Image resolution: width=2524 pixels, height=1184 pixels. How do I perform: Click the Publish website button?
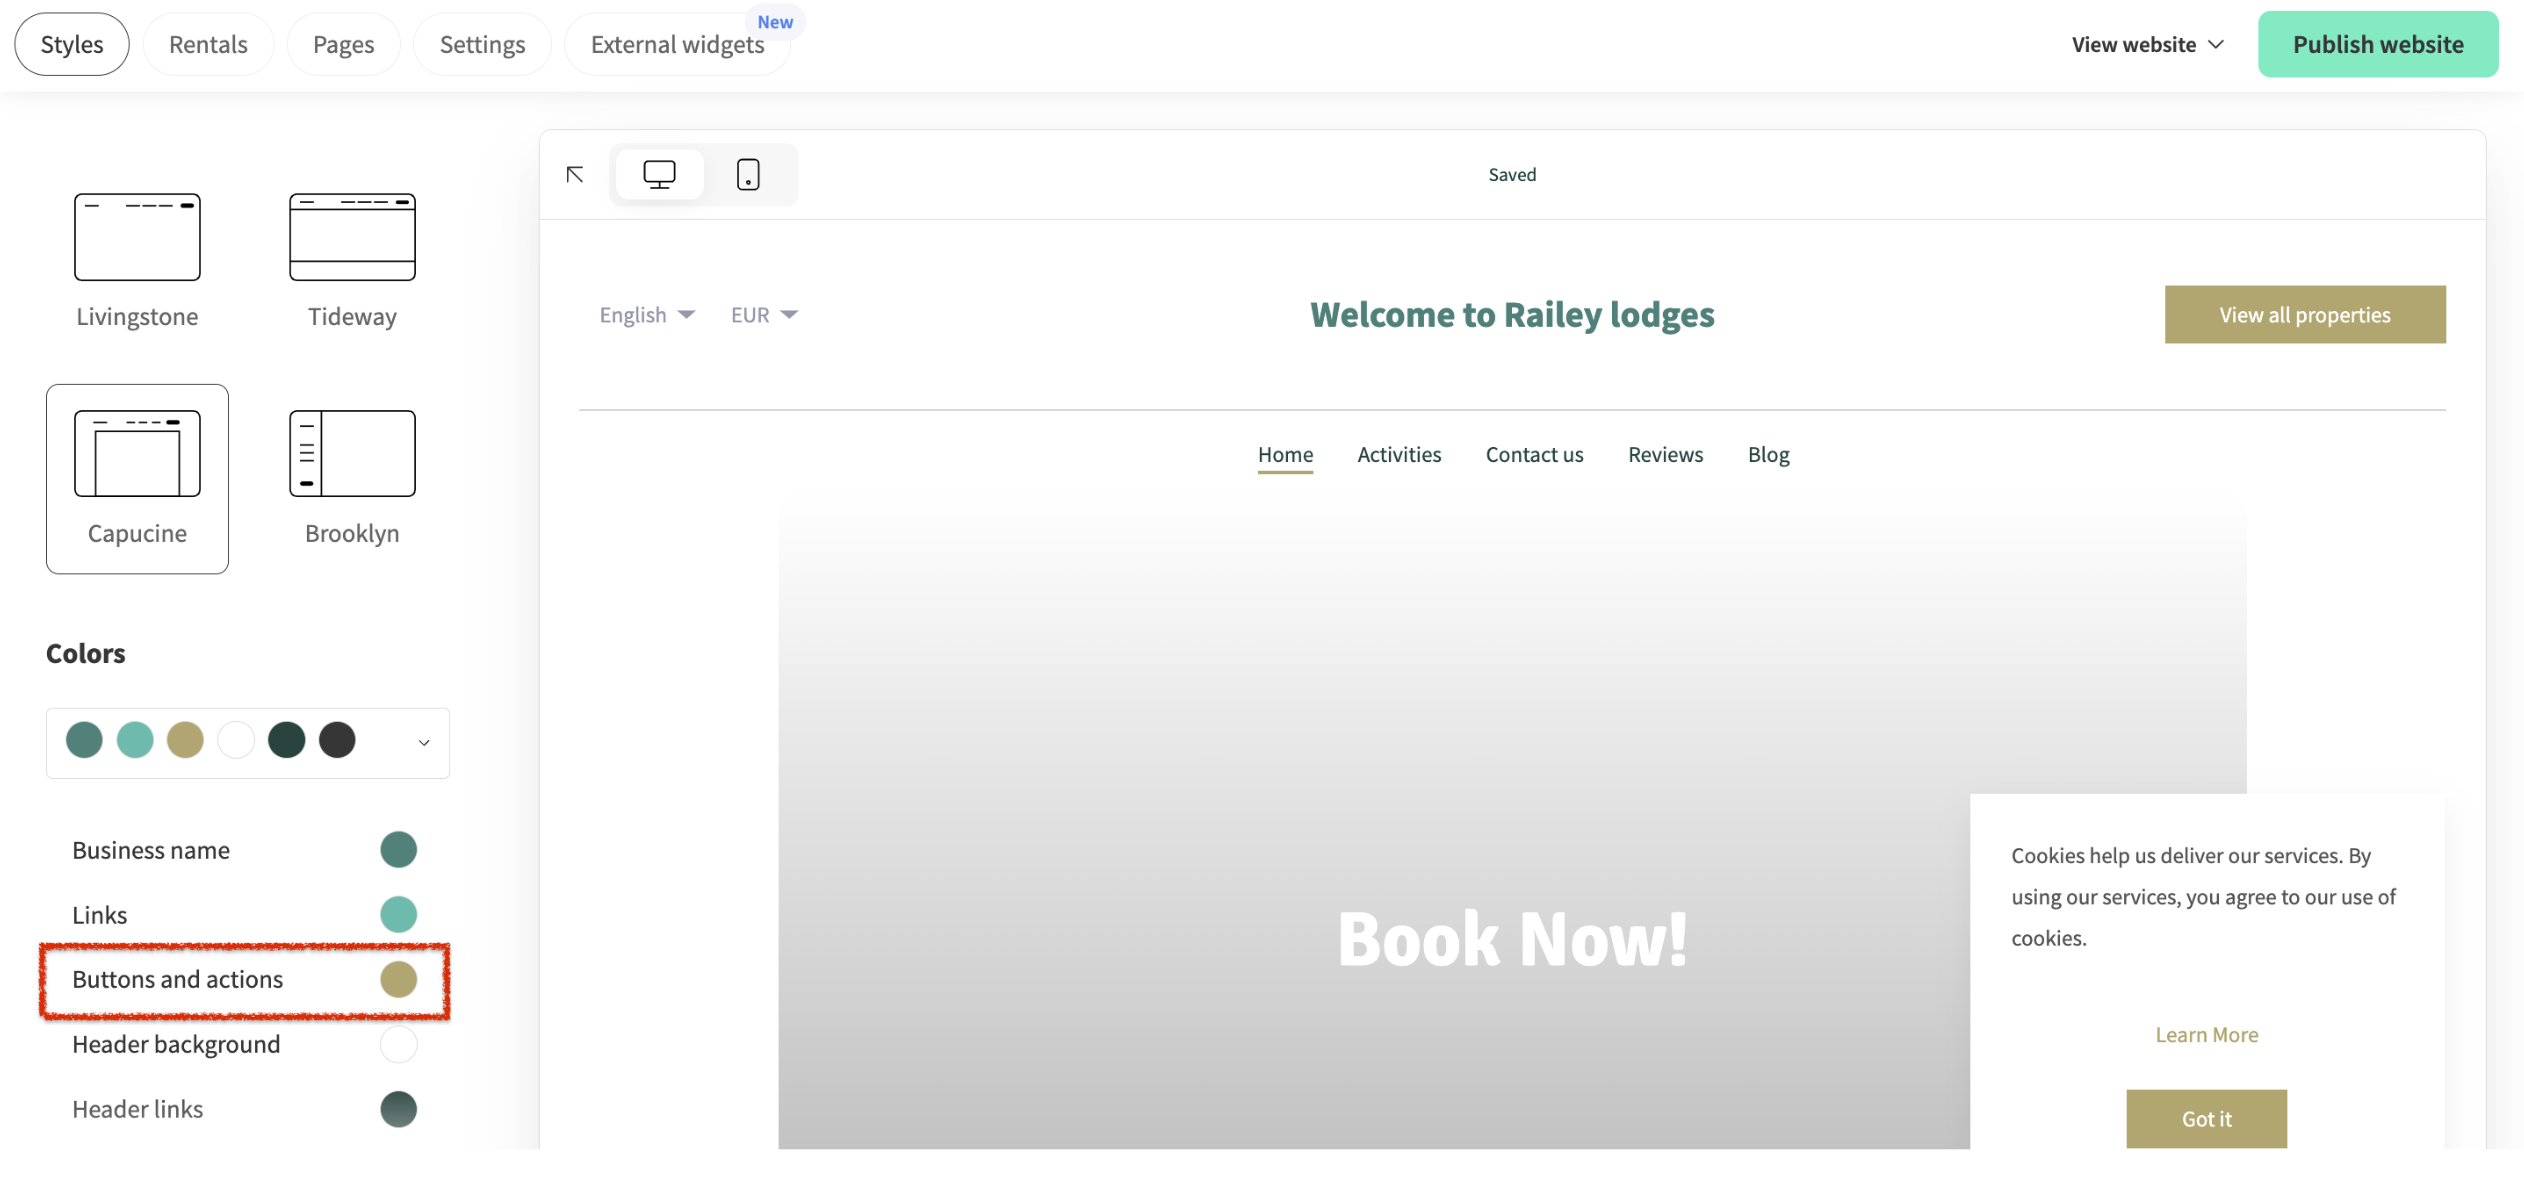coord(2377,44)
